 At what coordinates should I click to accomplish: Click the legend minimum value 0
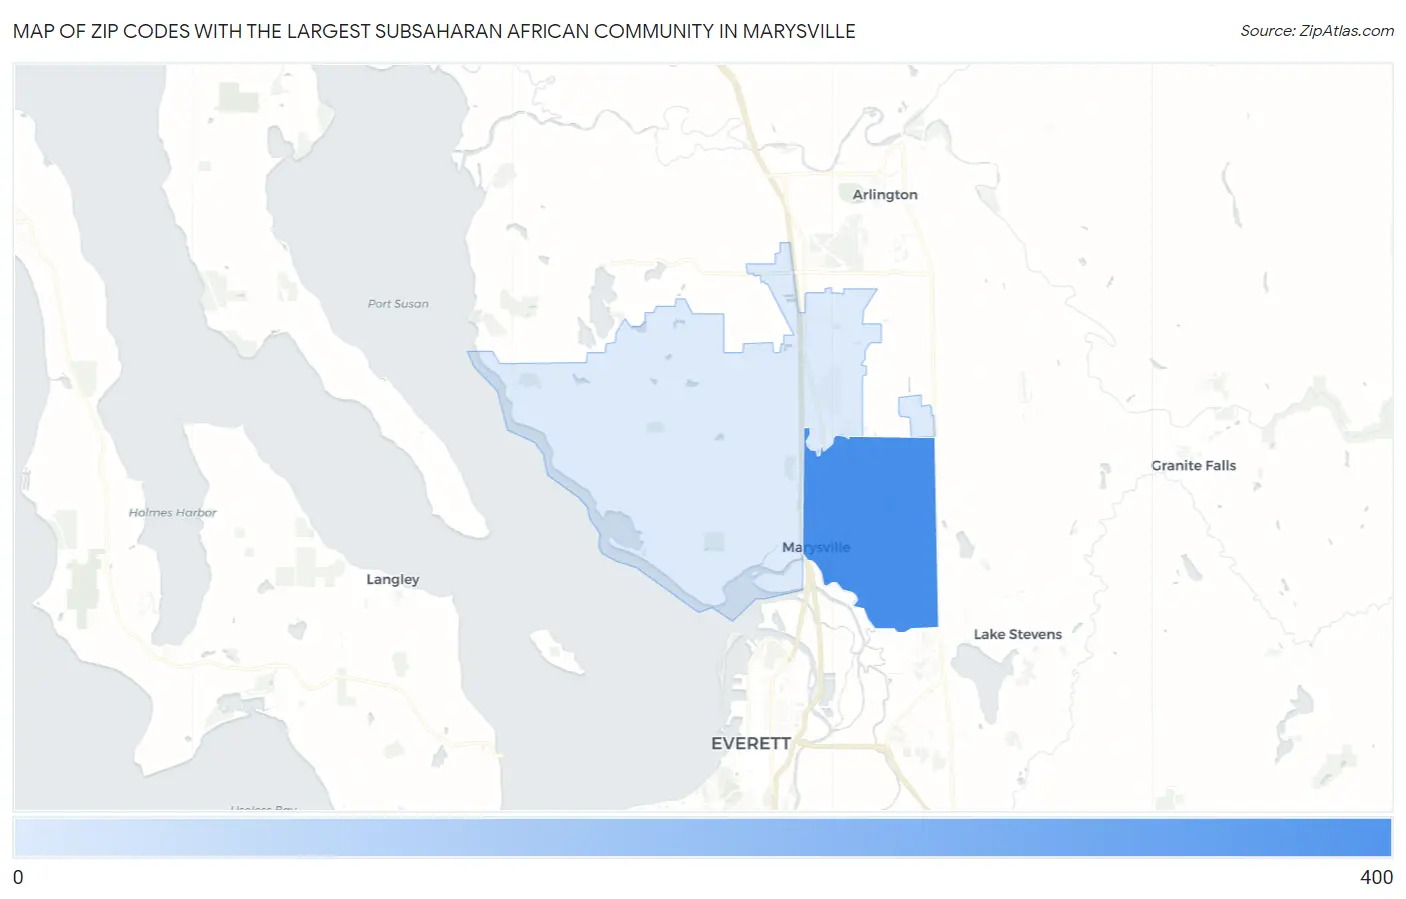tap(18, 877)
